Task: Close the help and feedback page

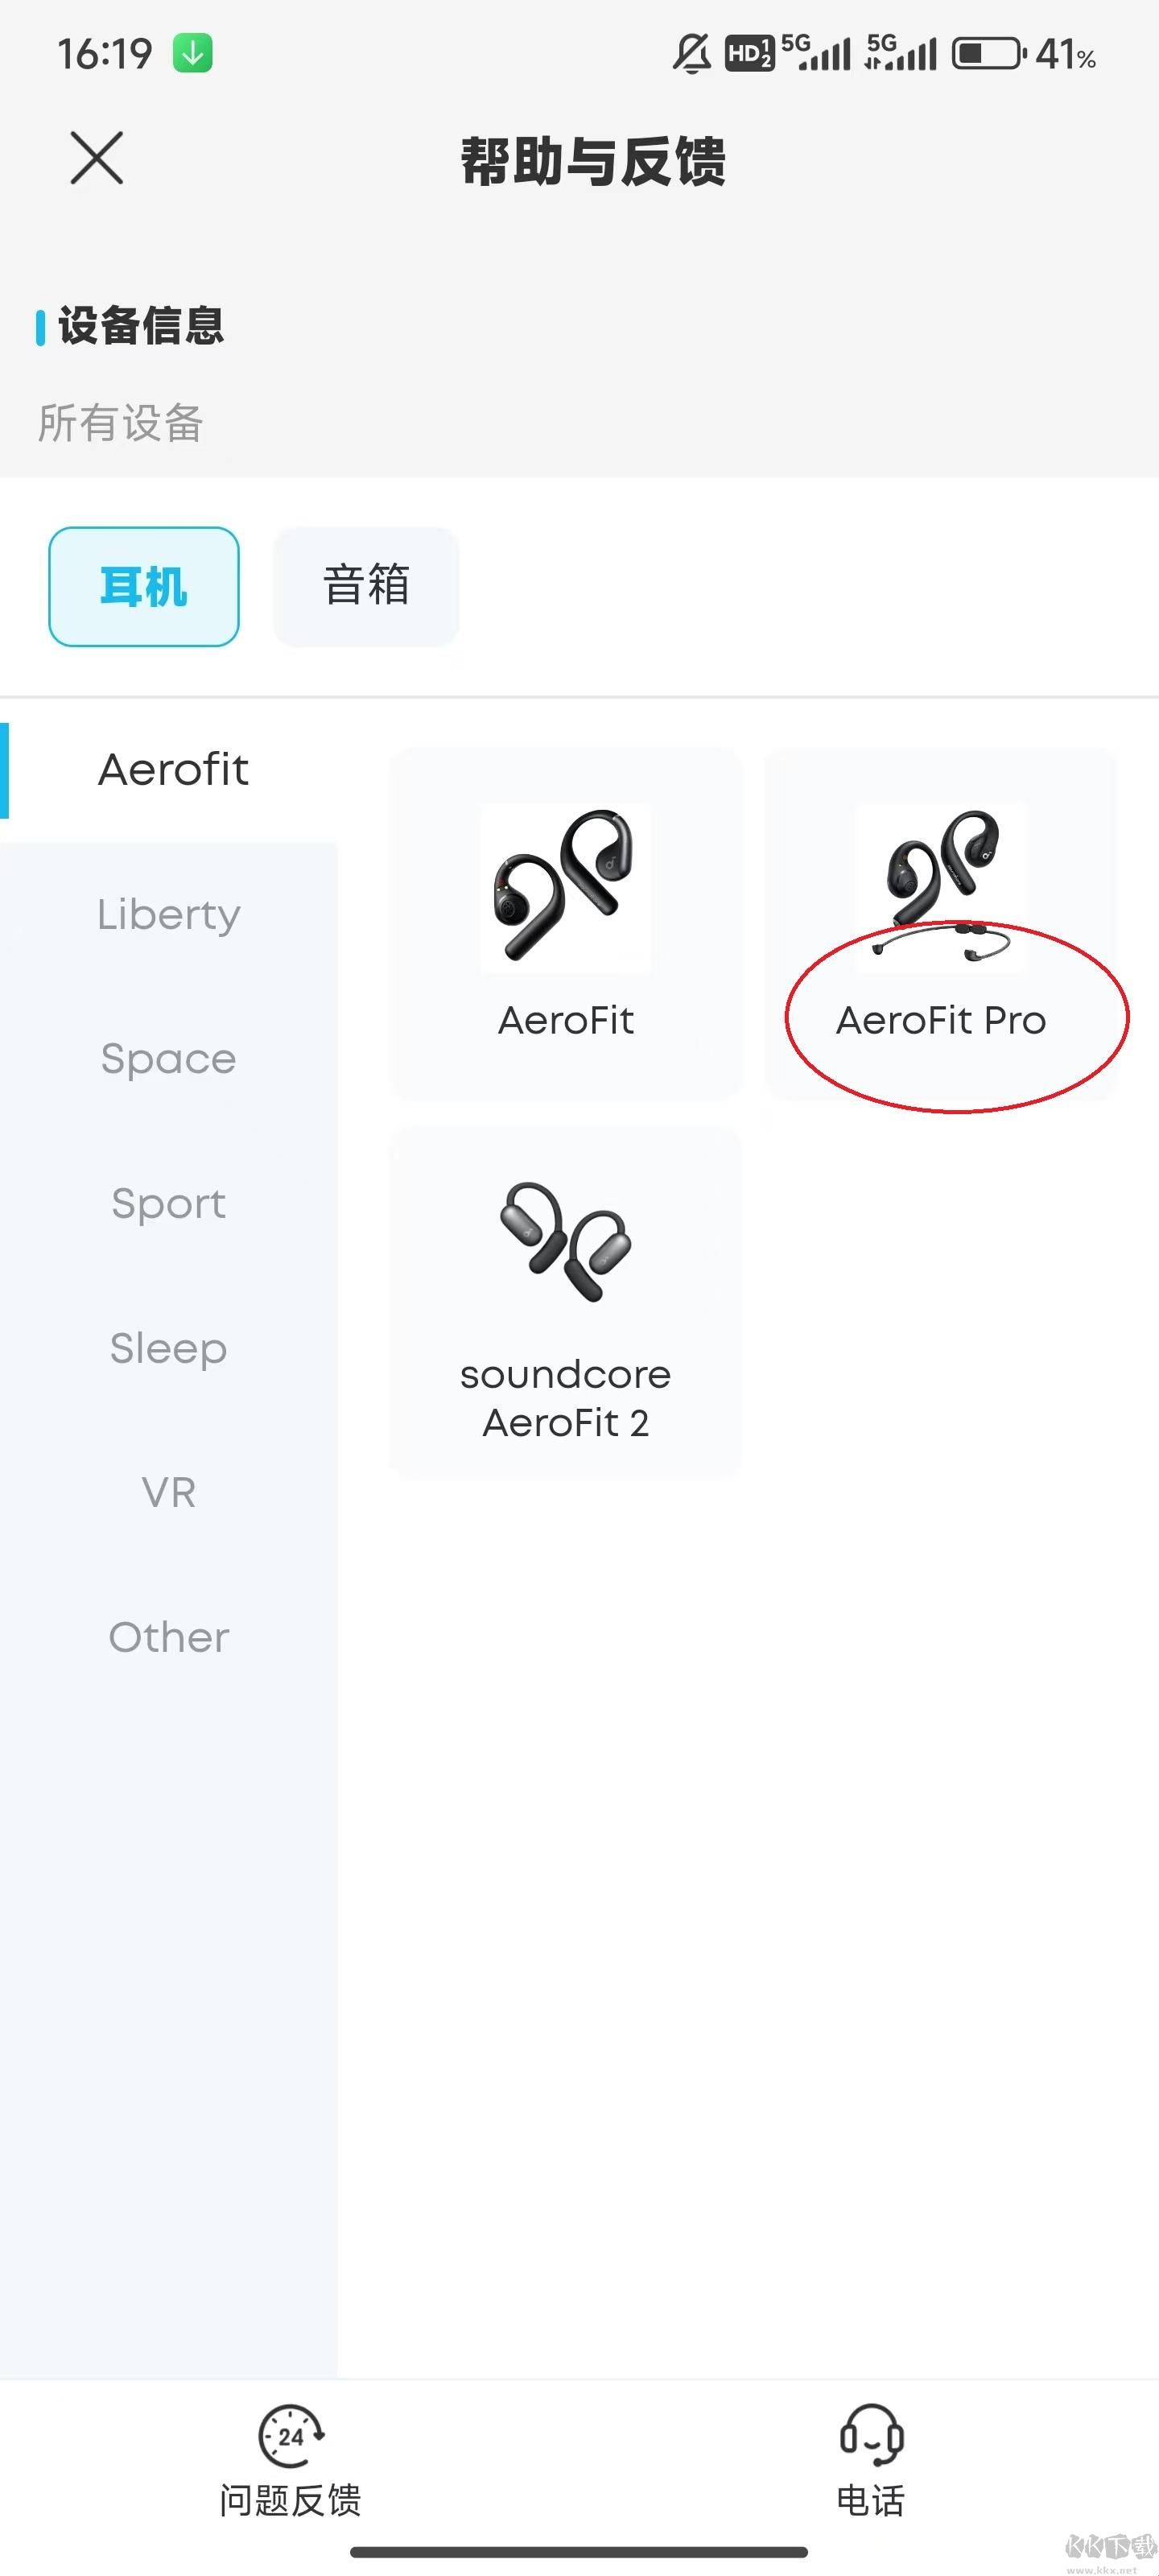Action: pyautogui.click(x=97, y=158)
